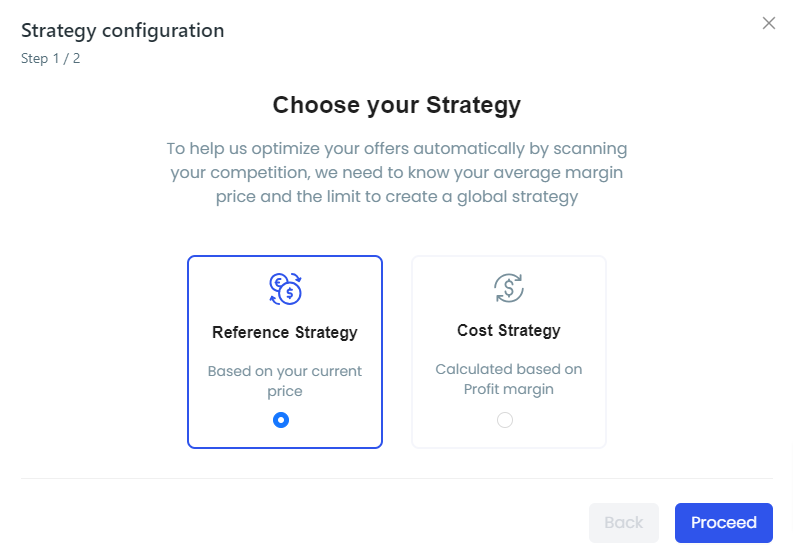This screenshot has height=558, width=793.
Task: Select the Reference Strategy radio button
Action: point(281,420)
